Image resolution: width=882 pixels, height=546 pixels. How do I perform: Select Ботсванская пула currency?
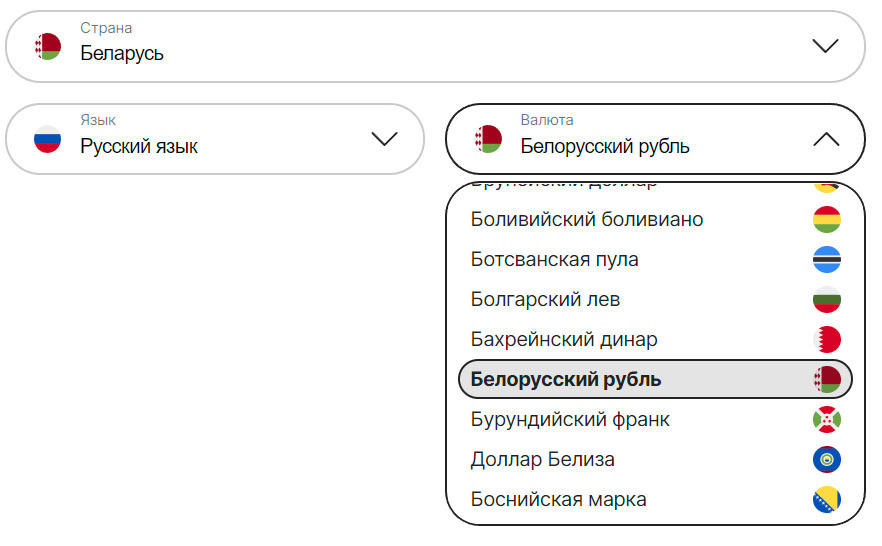click(x=554, y=260)
